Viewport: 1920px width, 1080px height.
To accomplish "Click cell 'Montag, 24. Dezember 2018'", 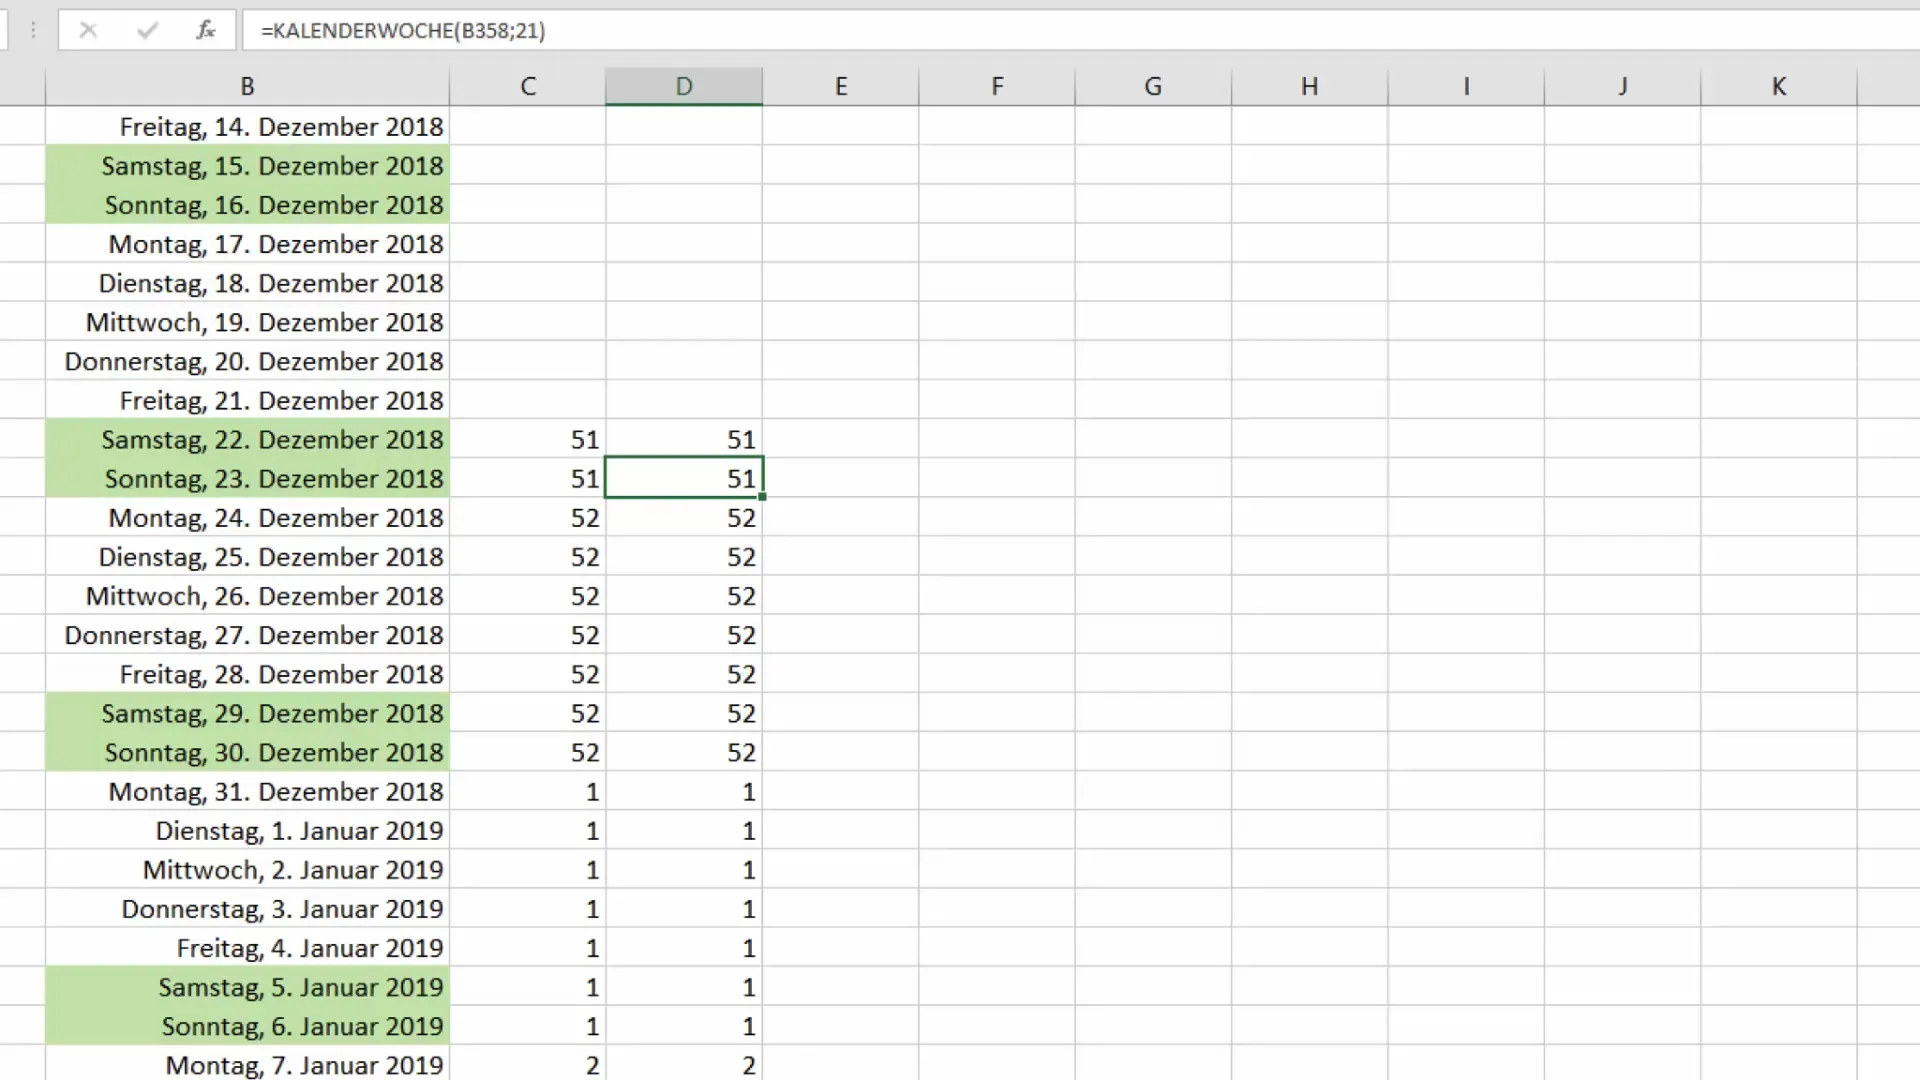I will pyautogui.click(x=247, y=517).
